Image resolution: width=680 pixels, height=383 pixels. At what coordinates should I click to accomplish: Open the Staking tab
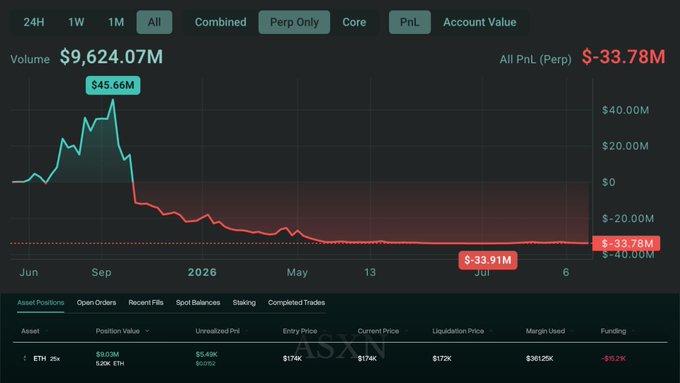click(x=244, y=302)
